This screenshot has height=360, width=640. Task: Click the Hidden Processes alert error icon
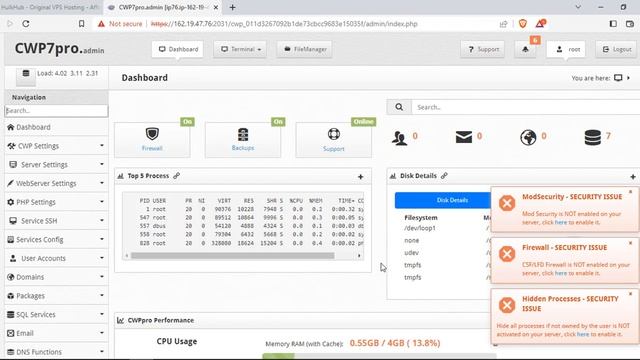coord(507,305)
